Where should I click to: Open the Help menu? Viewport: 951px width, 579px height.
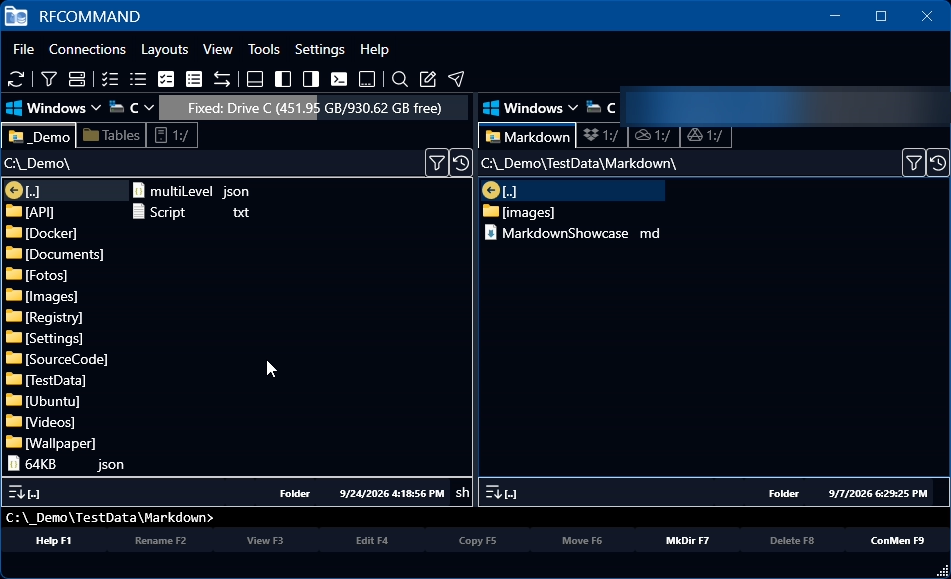coord(374,49)
